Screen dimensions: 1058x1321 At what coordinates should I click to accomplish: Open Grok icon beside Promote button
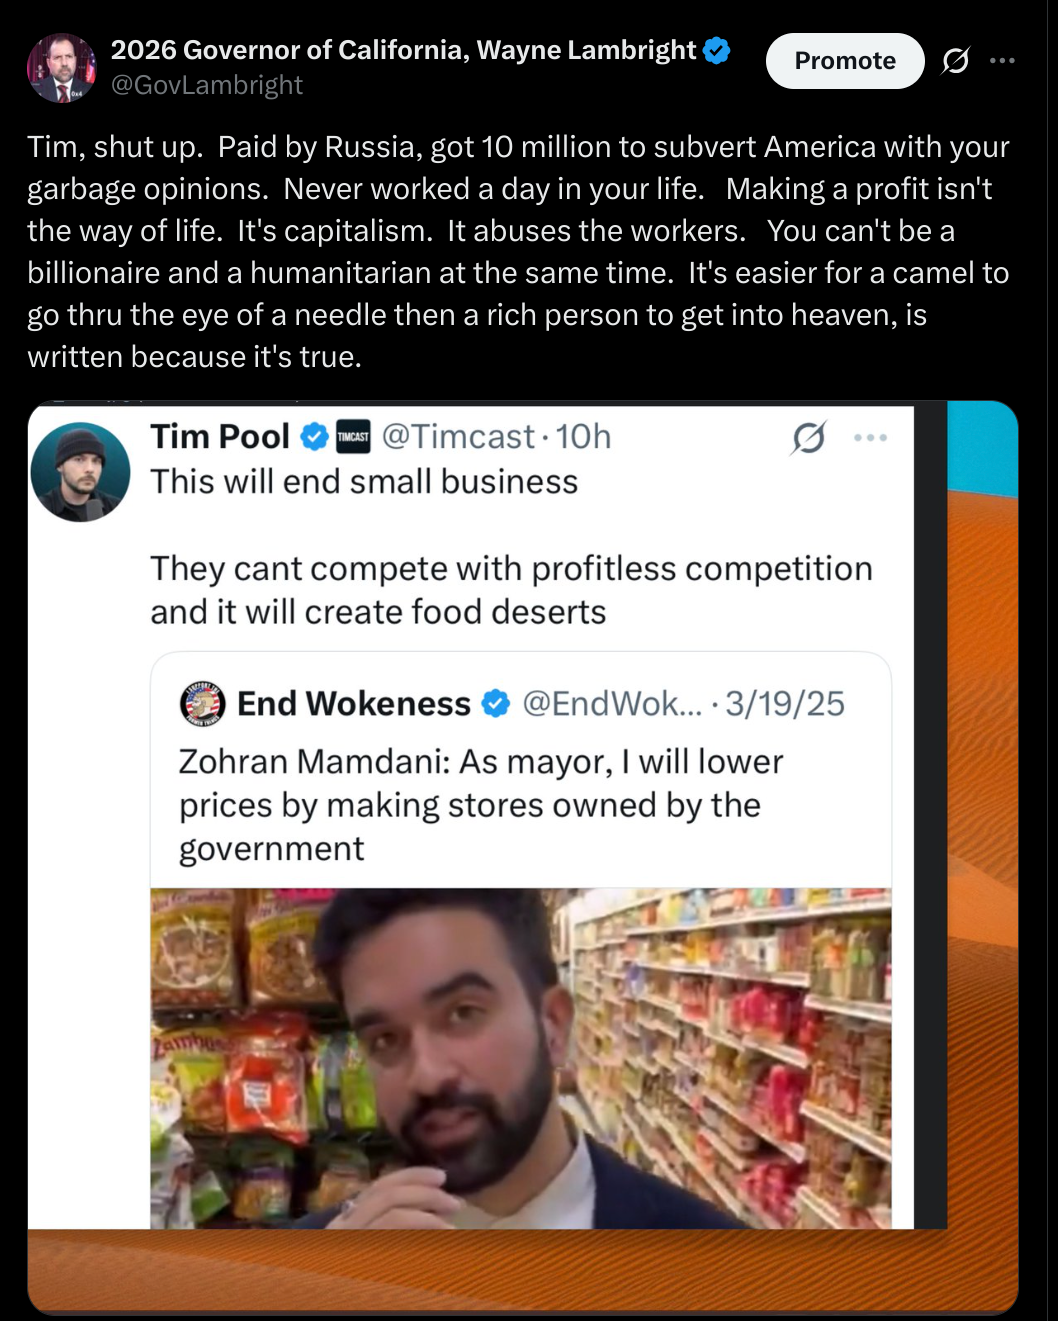(956, 61)
